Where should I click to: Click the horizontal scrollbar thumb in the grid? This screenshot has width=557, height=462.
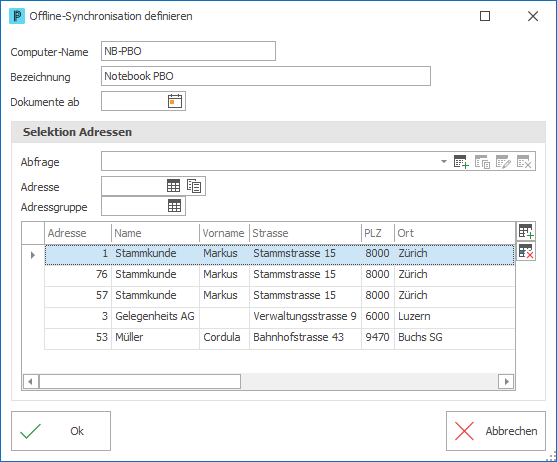point(140,382)
